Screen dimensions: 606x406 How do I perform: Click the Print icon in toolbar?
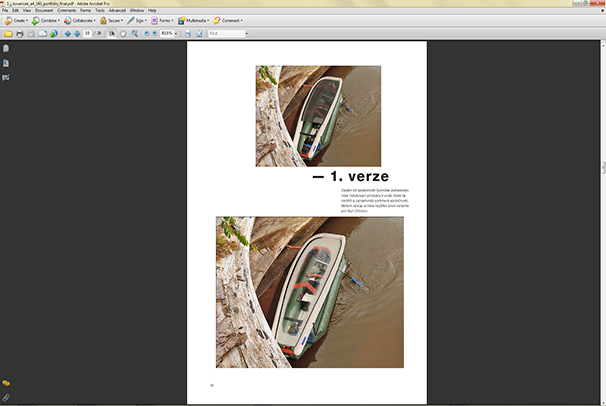[x=19, y=33]
